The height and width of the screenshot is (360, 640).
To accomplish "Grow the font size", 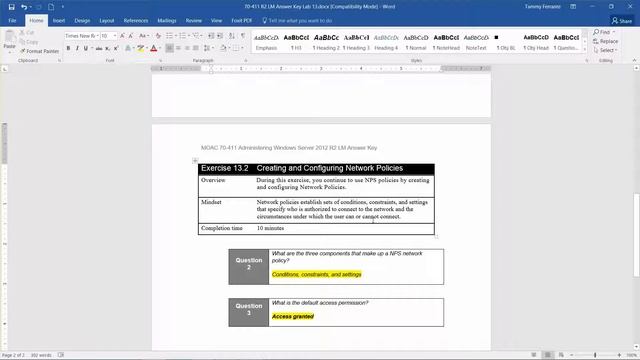I will coord(122,36).
